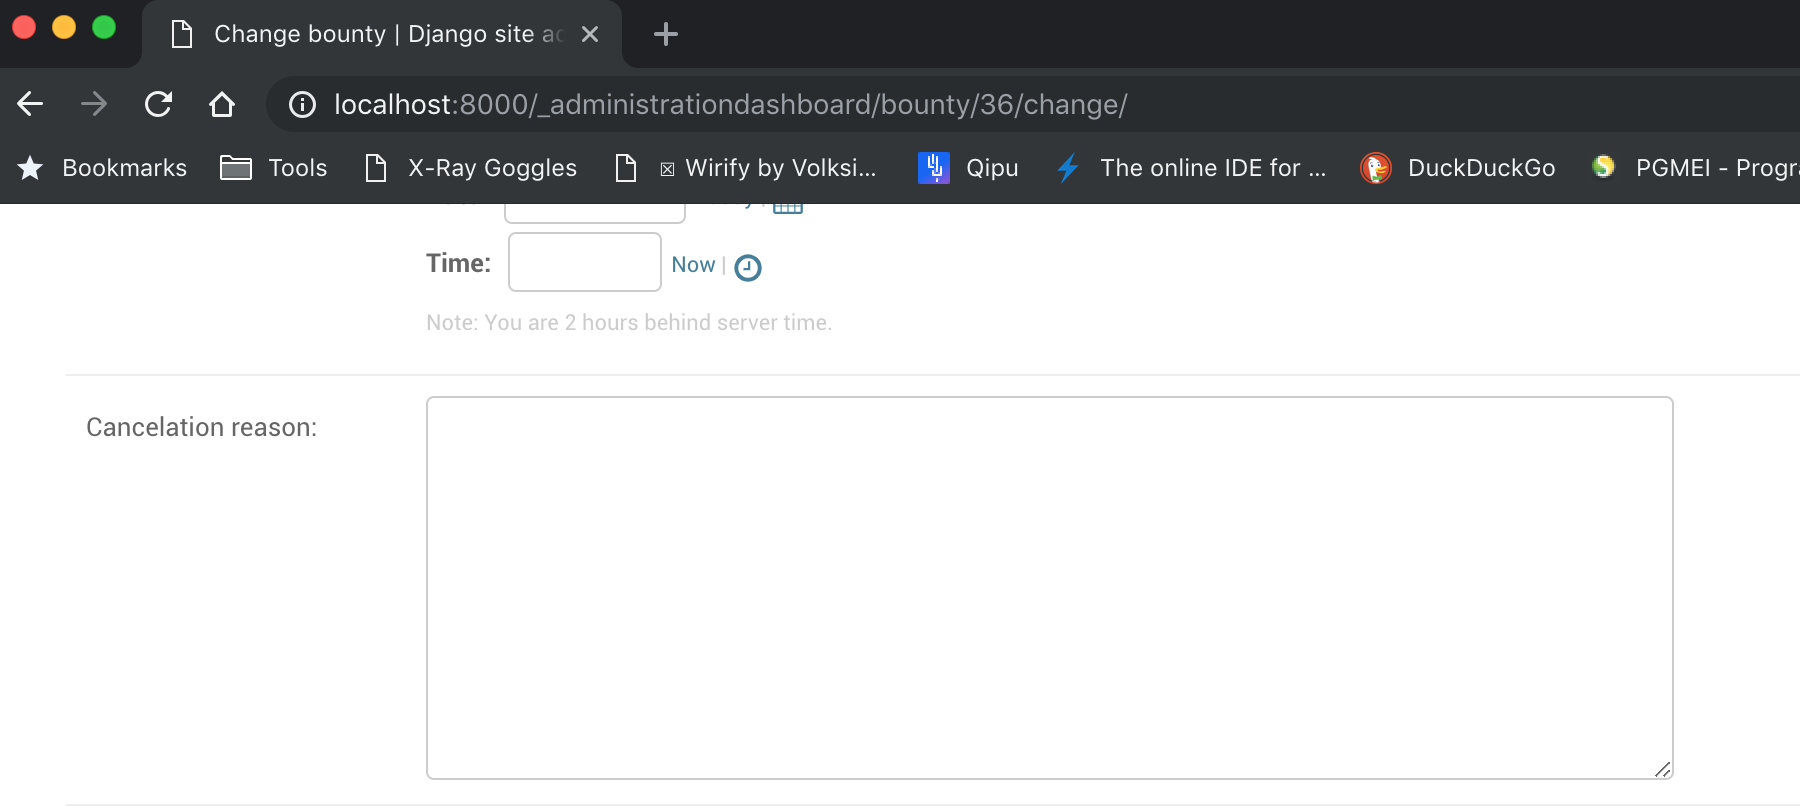Click the server time note text
Image resolution: width=1800 pixels, height=812 pixels.
(629, 322)
